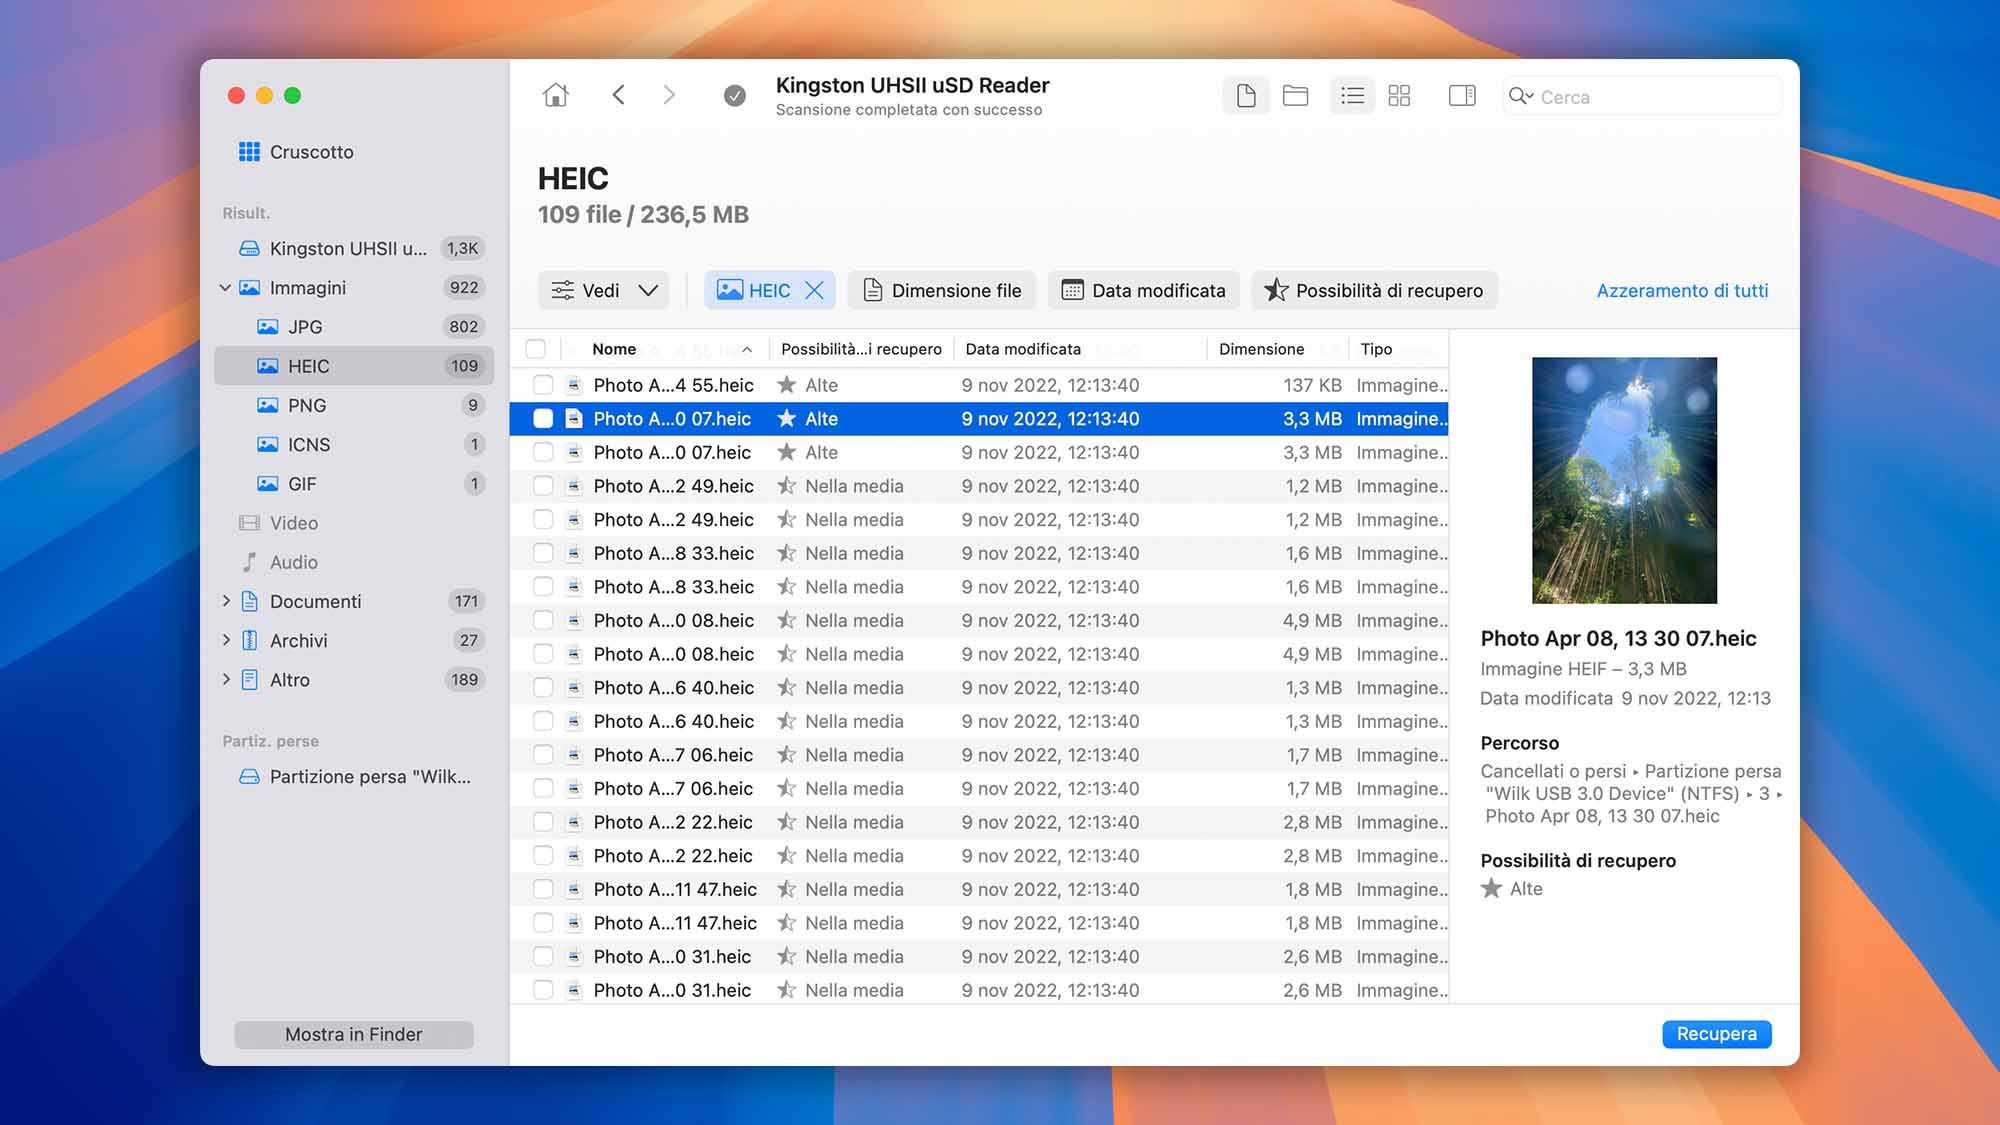Select grid view layout icon

[x=1399, y=96]
